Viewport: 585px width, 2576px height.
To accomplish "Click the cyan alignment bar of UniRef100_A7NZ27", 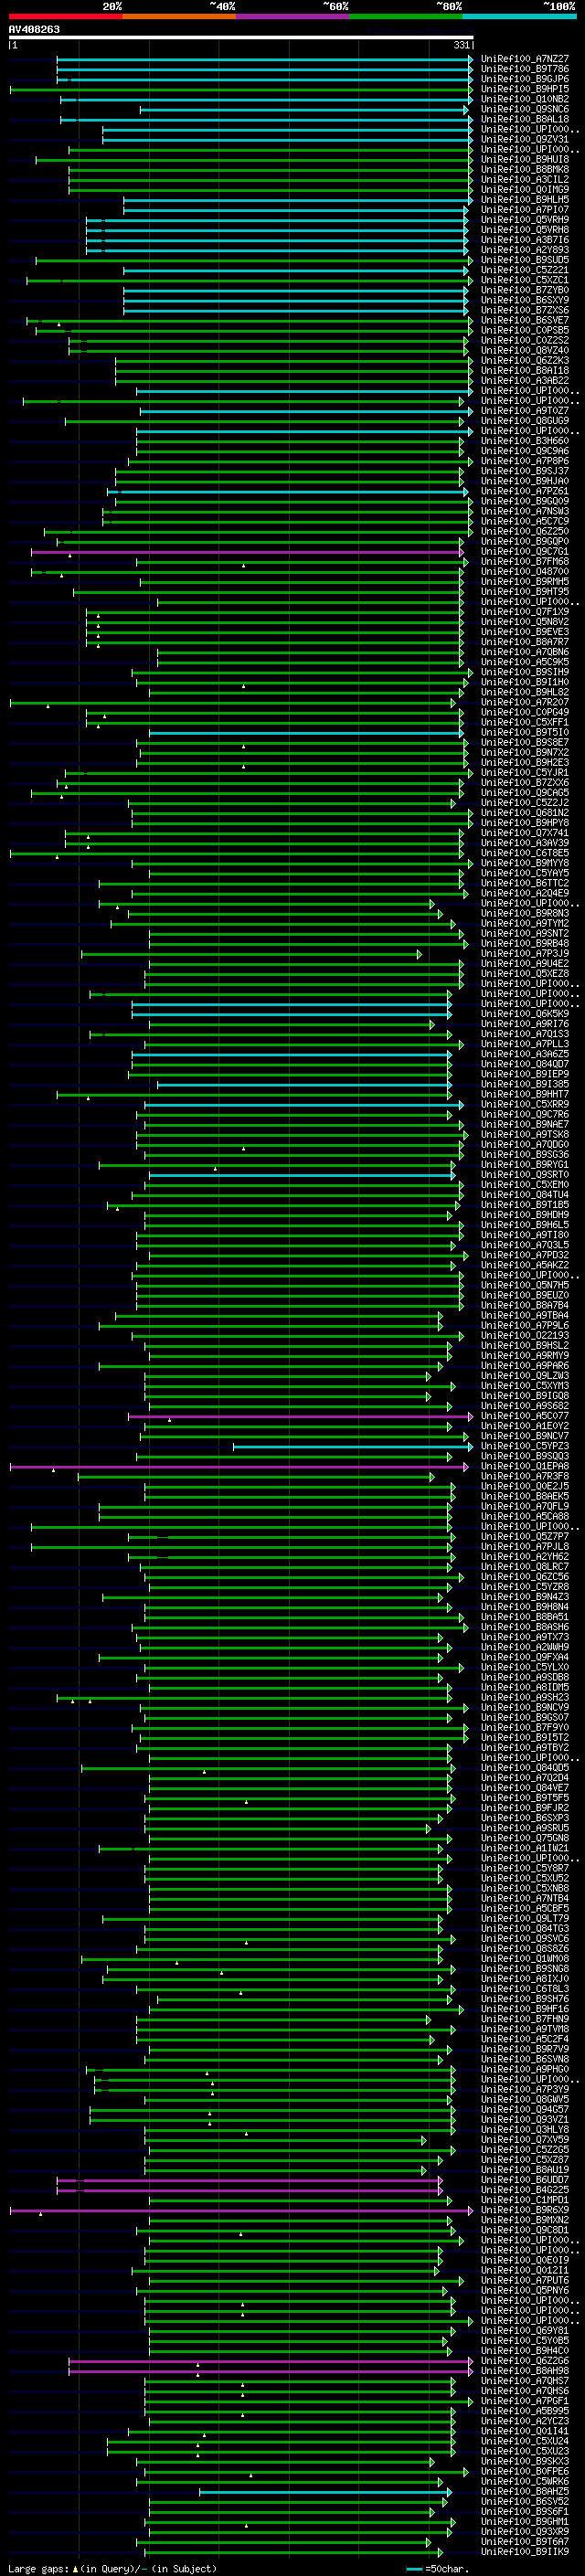I will tap(265, 59).
